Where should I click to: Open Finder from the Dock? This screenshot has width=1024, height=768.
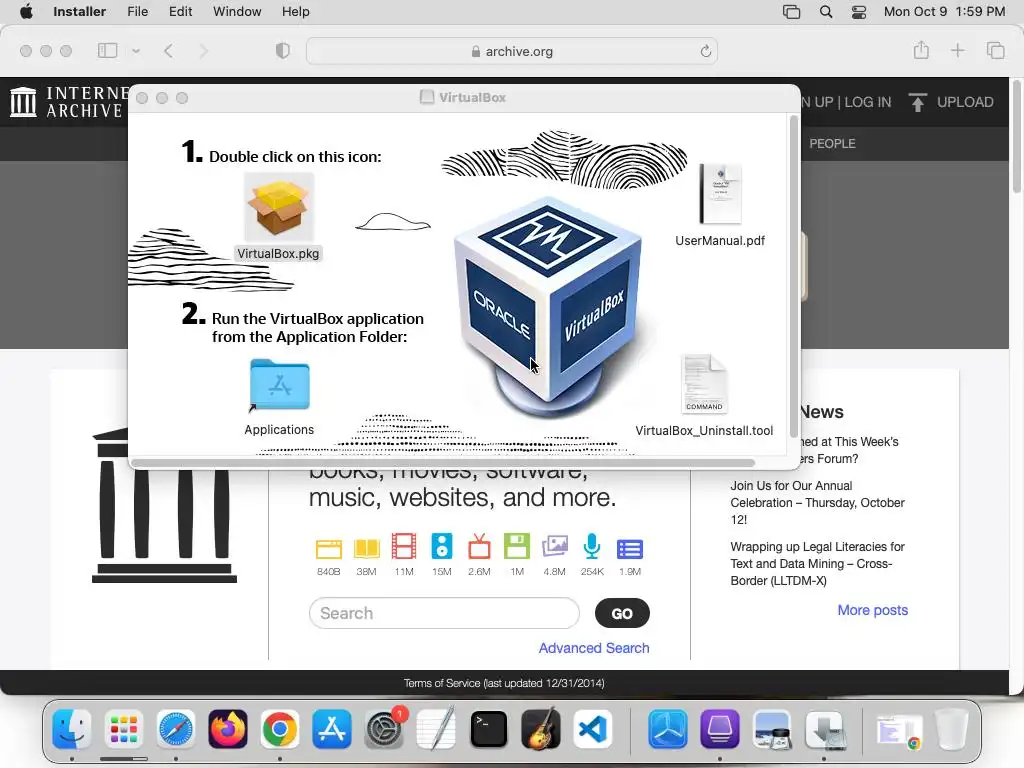tap(72, 729)
